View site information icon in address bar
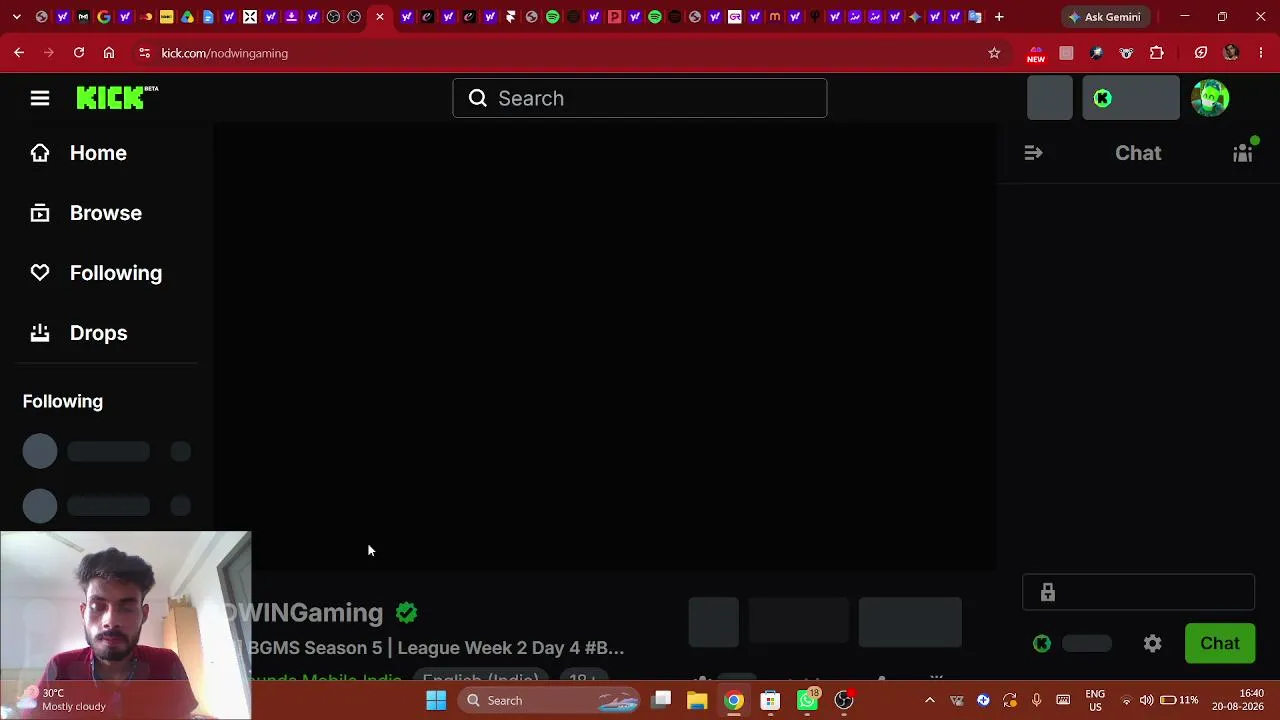1280x720 pixels. coord(145,53)
